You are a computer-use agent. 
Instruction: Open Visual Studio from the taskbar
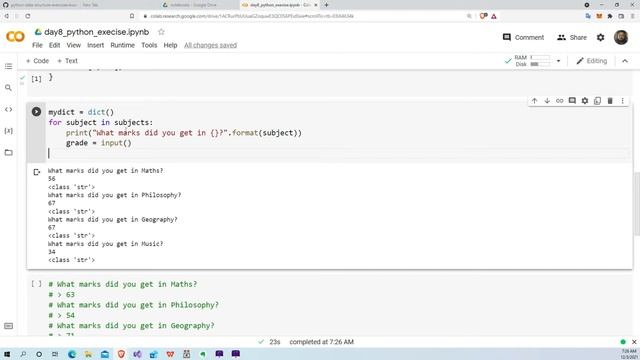[137, 354]
